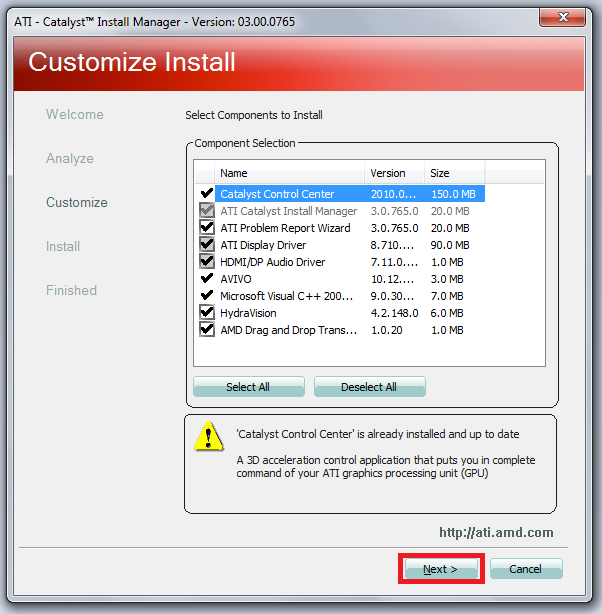Toggle Catalyst Control Center checkmark

click(207, 193)
